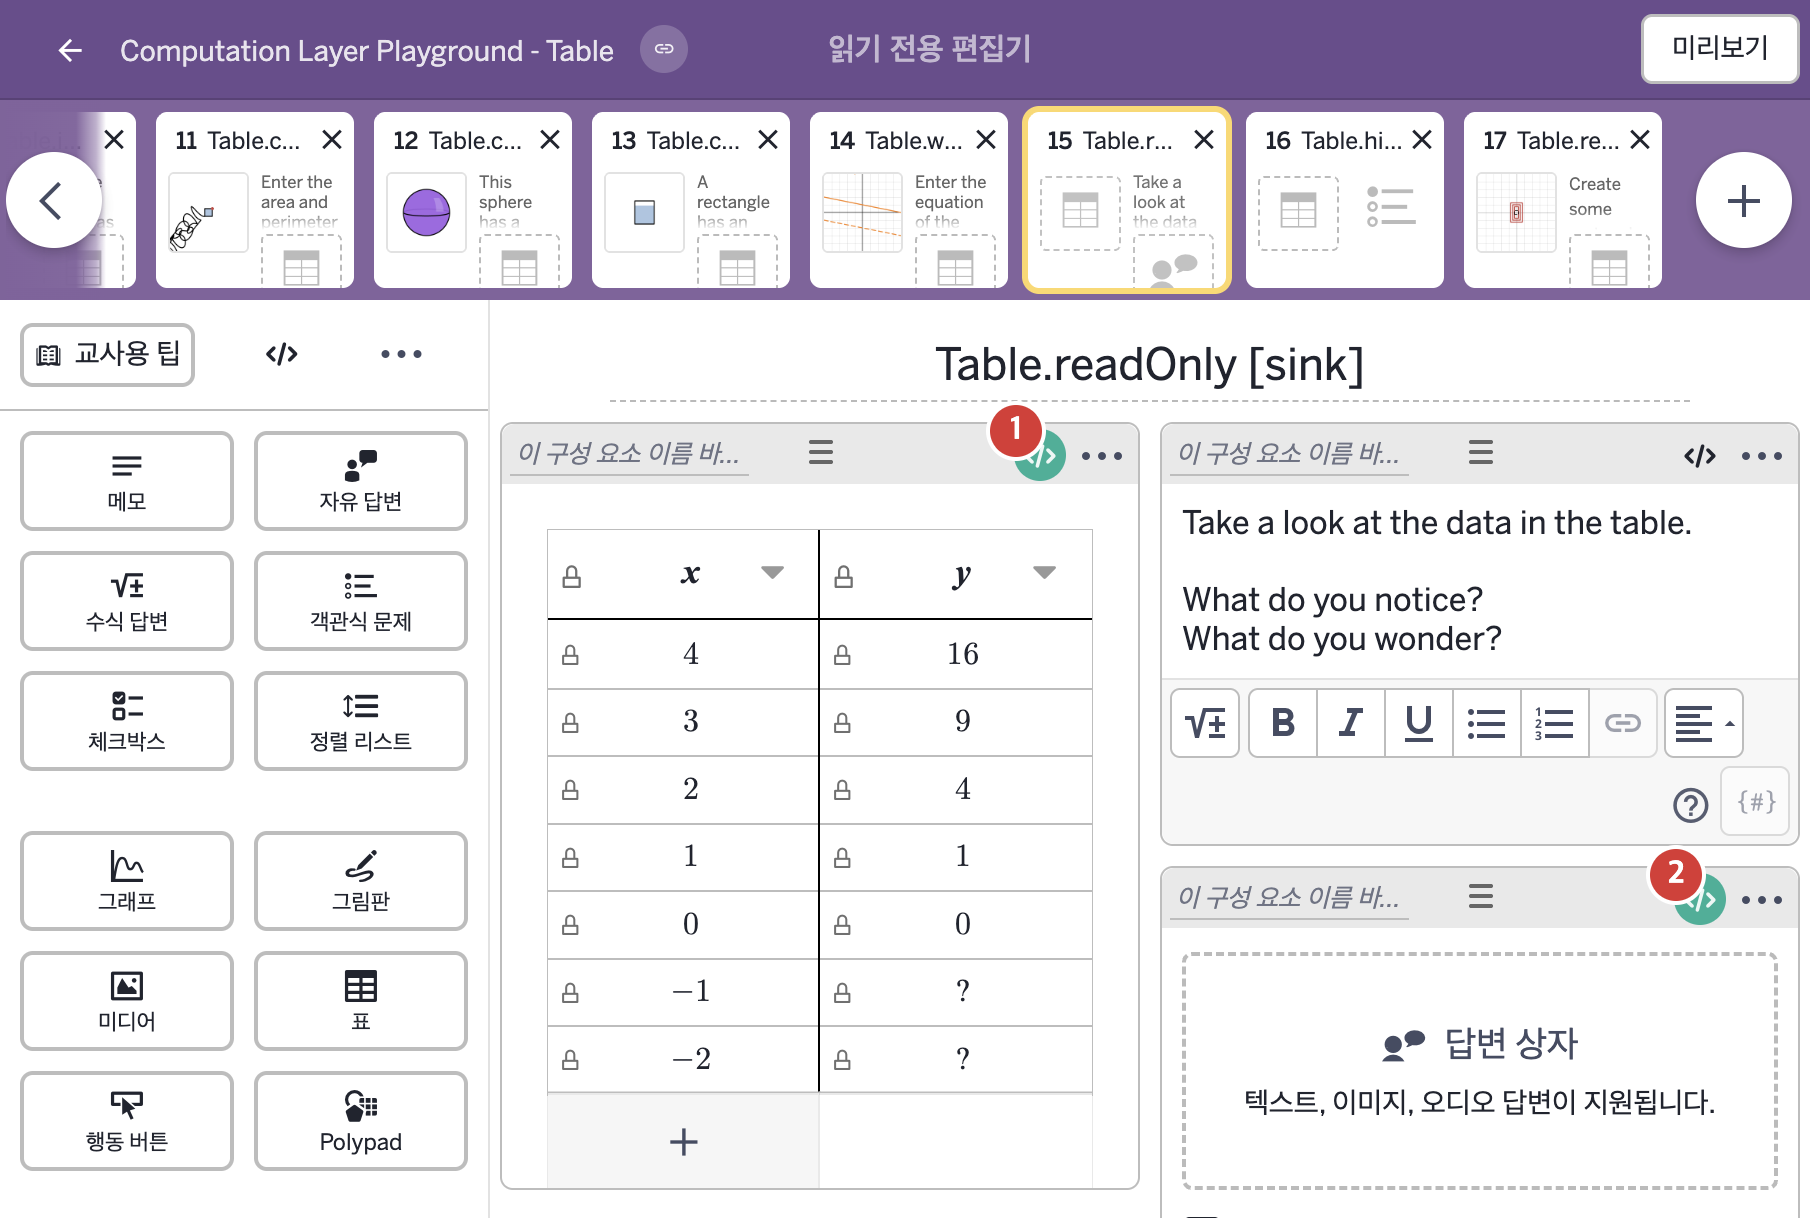Add a Media (미디어) component
1810x1218 pixels.
pos(127,1001)
